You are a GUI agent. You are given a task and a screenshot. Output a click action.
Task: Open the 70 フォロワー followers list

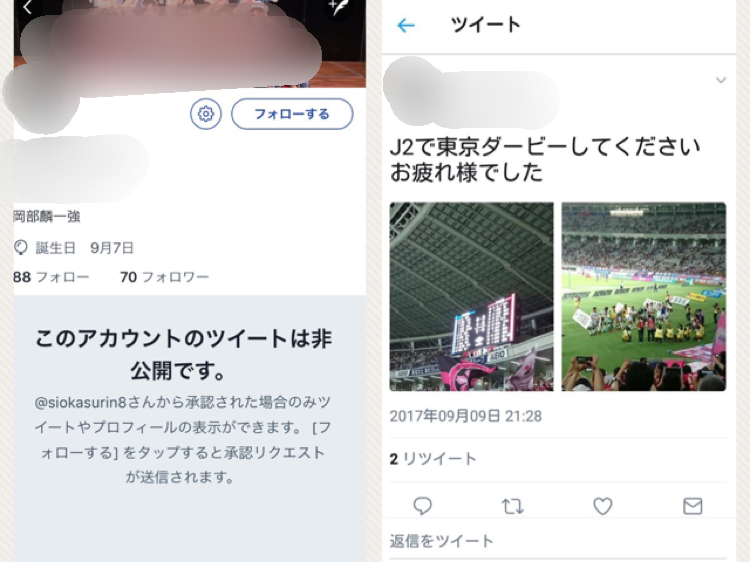(165, 277)
